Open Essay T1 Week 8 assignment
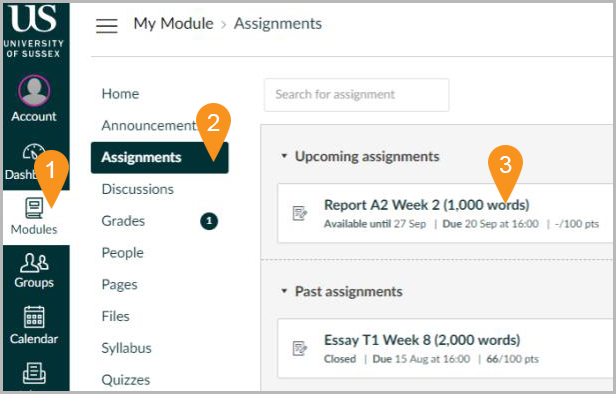 422,340
